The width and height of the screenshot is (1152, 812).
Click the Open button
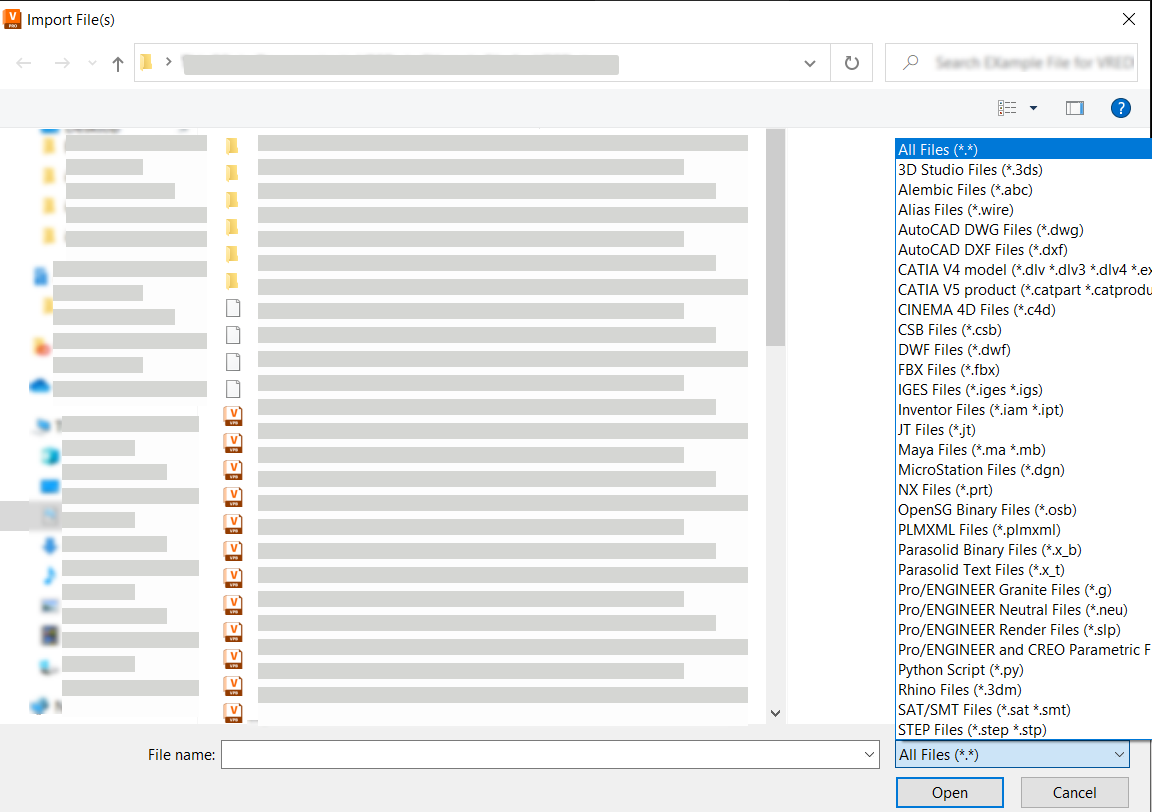[x=948, y=791]
